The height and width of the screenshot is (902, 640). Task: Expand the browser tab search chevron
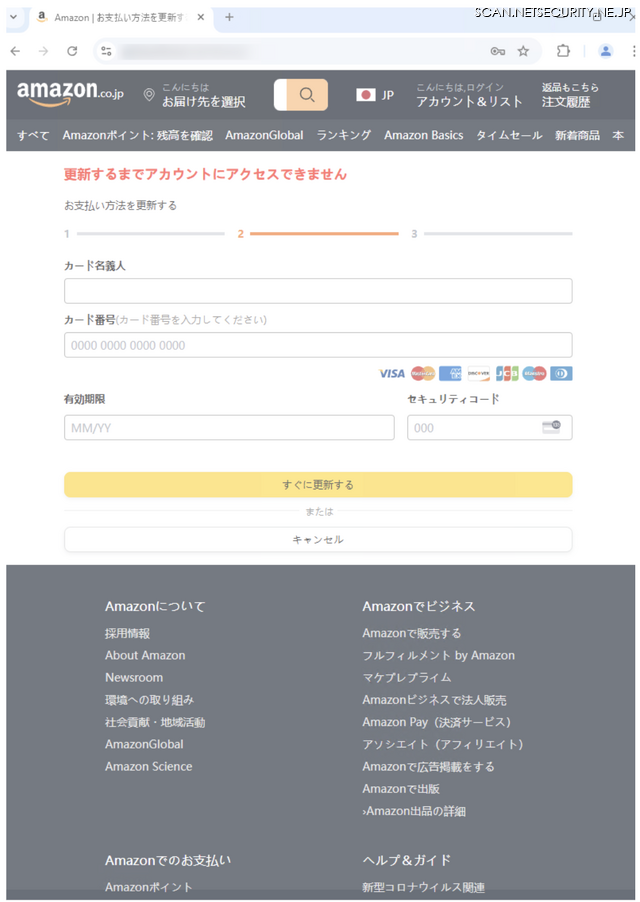click(14, 17)
